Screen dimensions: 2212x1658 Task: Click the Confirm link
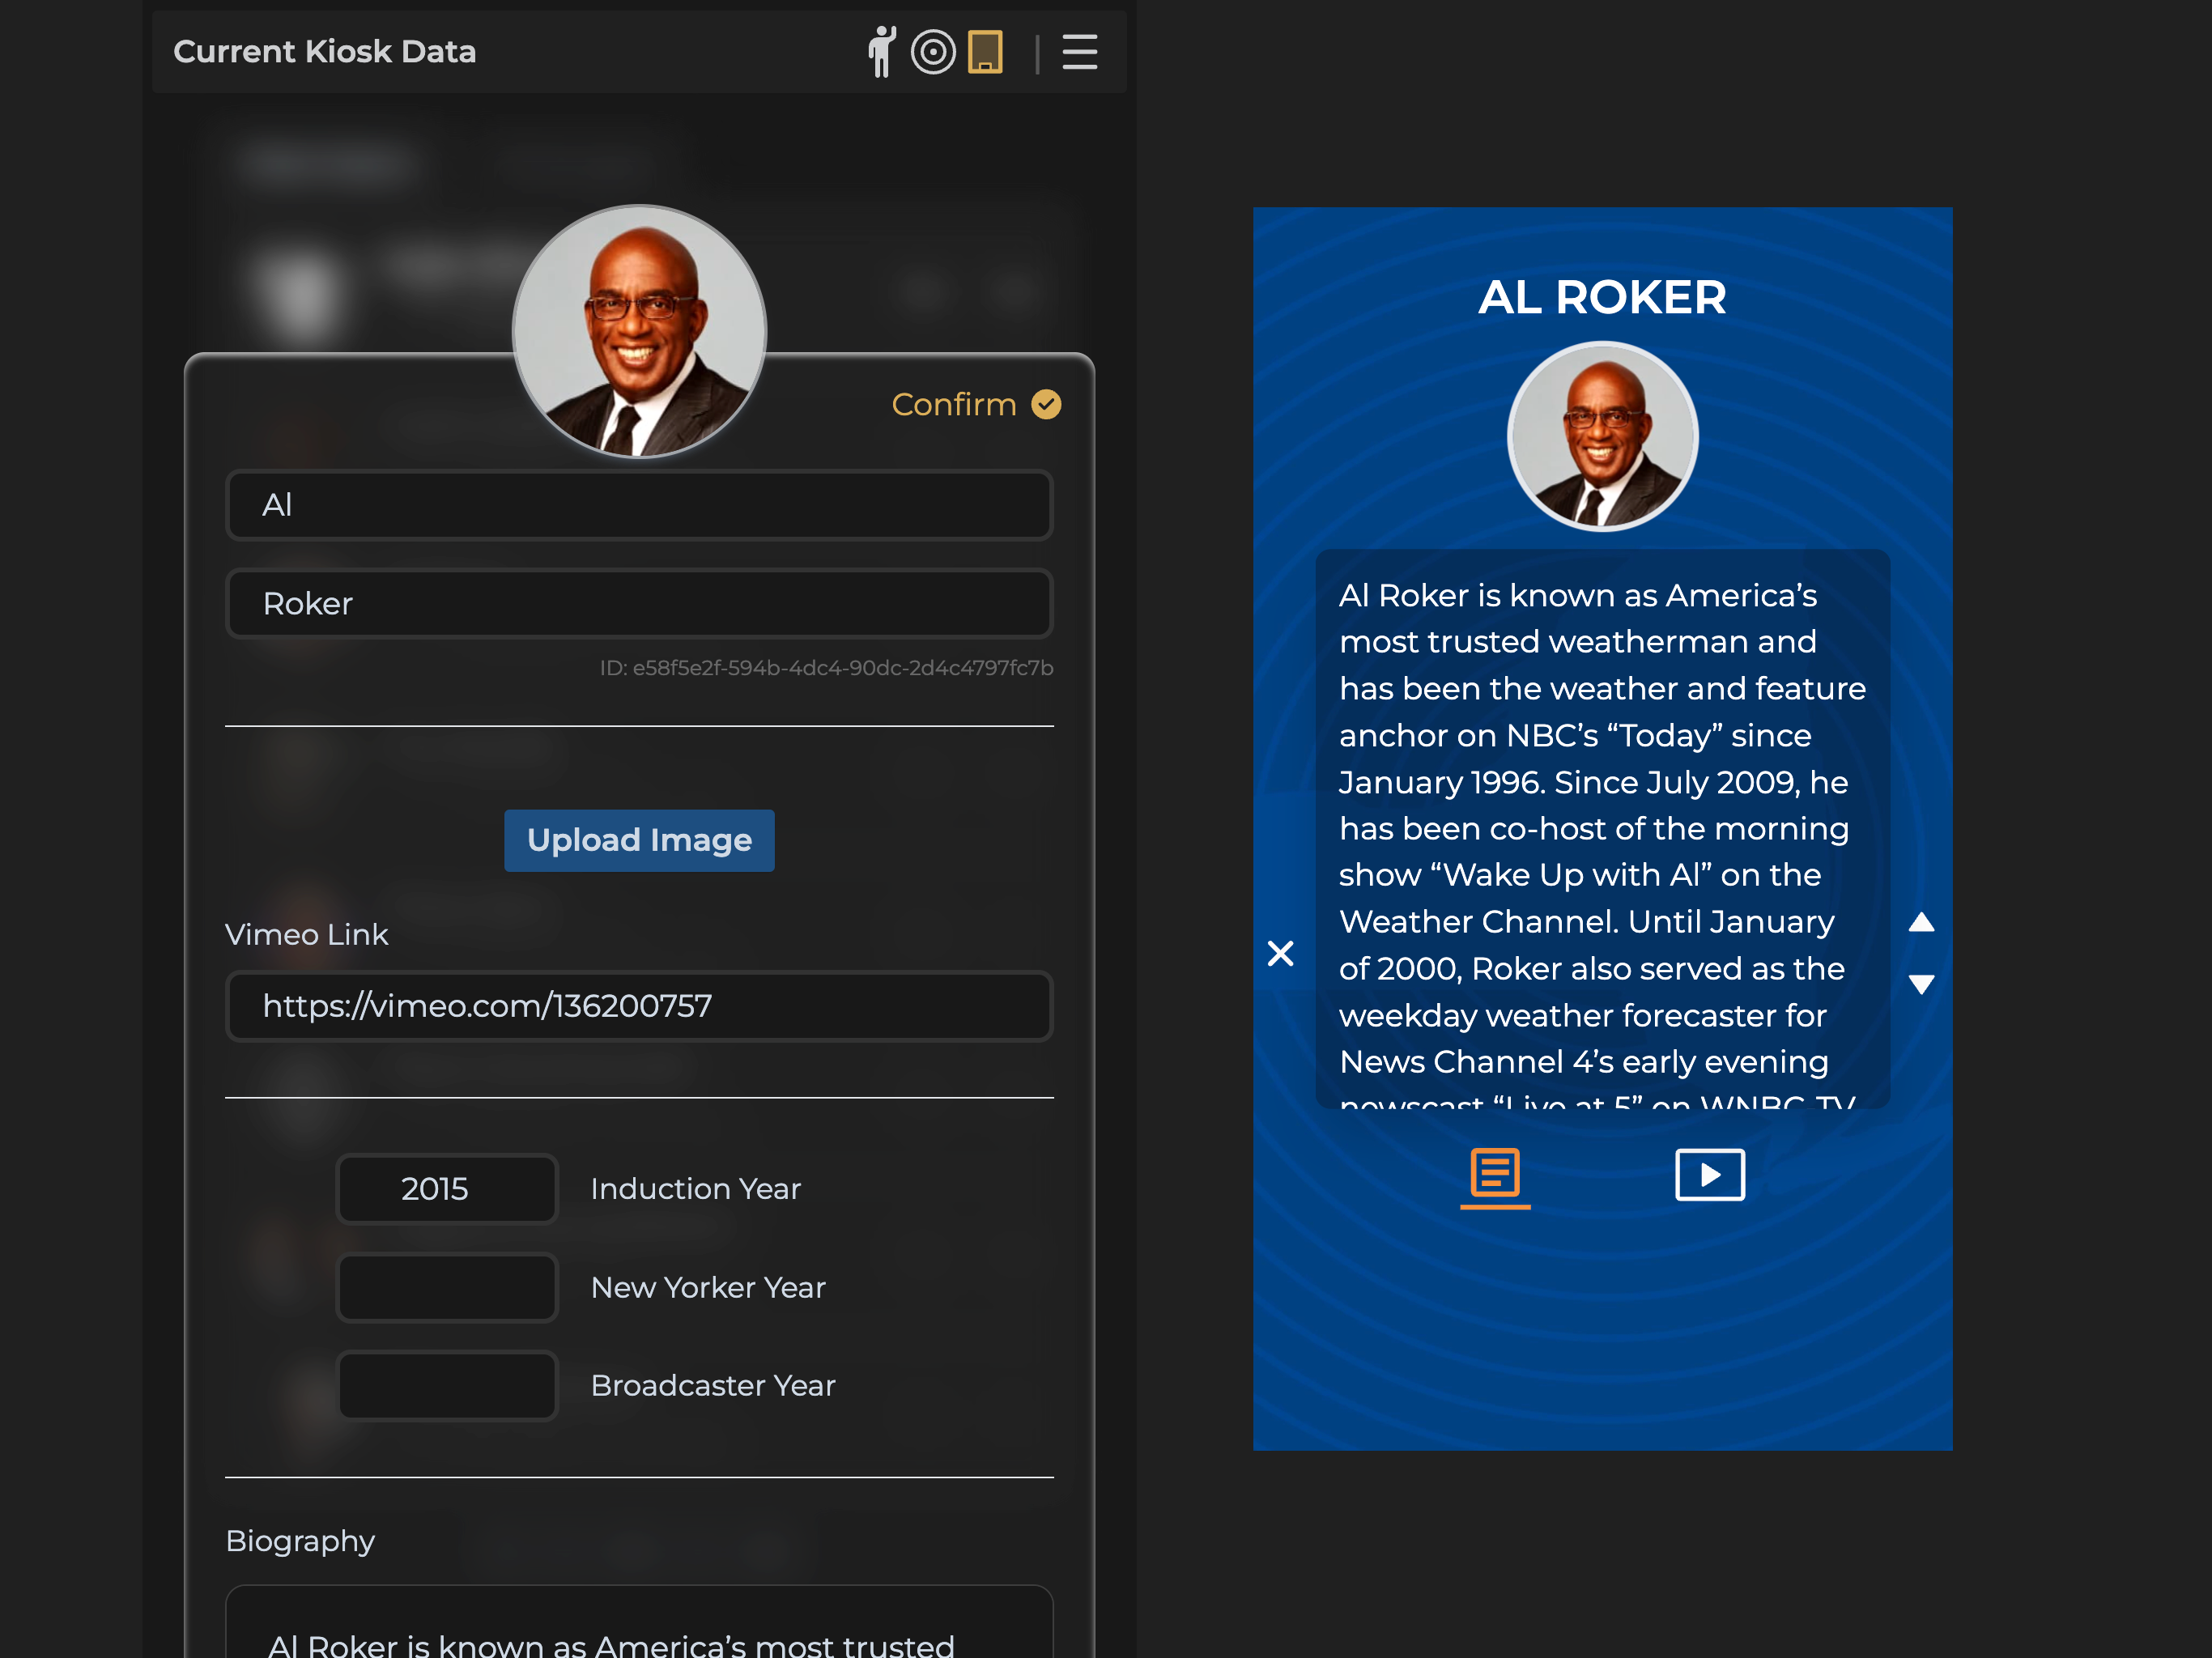click(953, 404)
